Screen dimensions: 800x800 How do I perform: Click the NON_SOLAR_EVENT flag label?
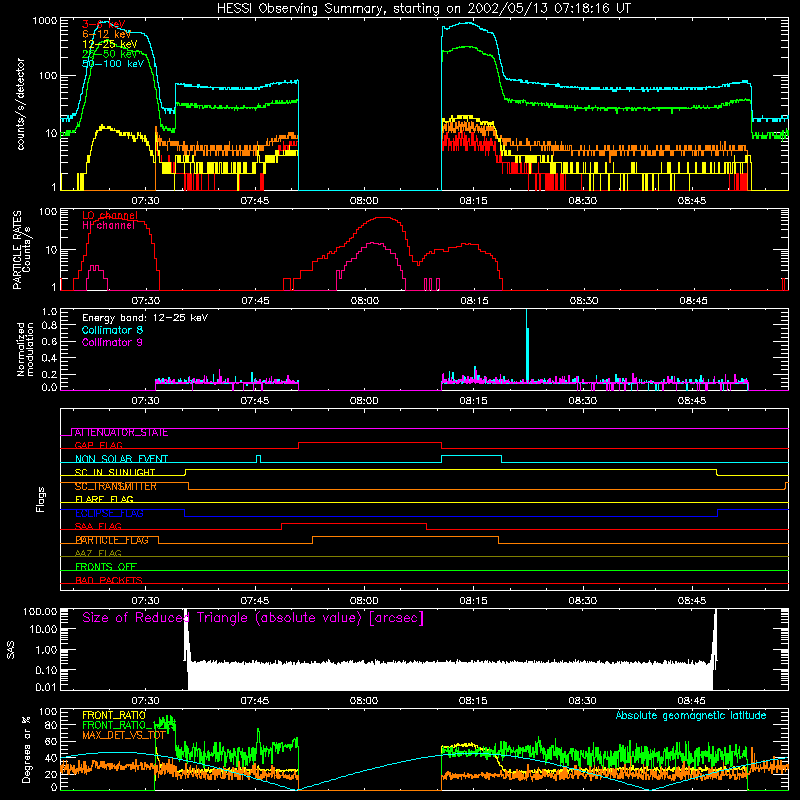[121, 459]
